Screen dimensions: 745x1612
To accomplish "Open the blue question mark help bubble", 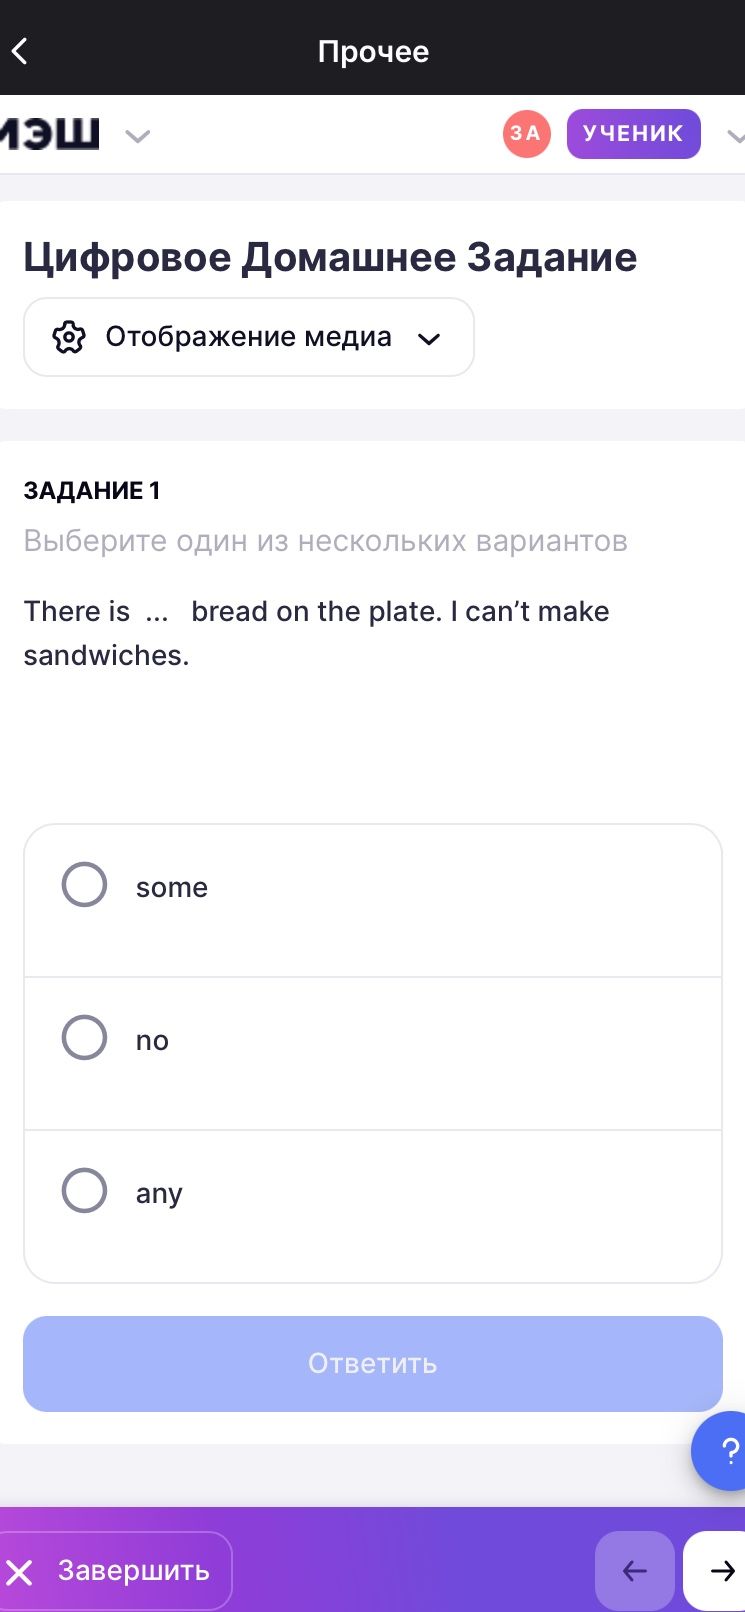I will (722, 1451).
